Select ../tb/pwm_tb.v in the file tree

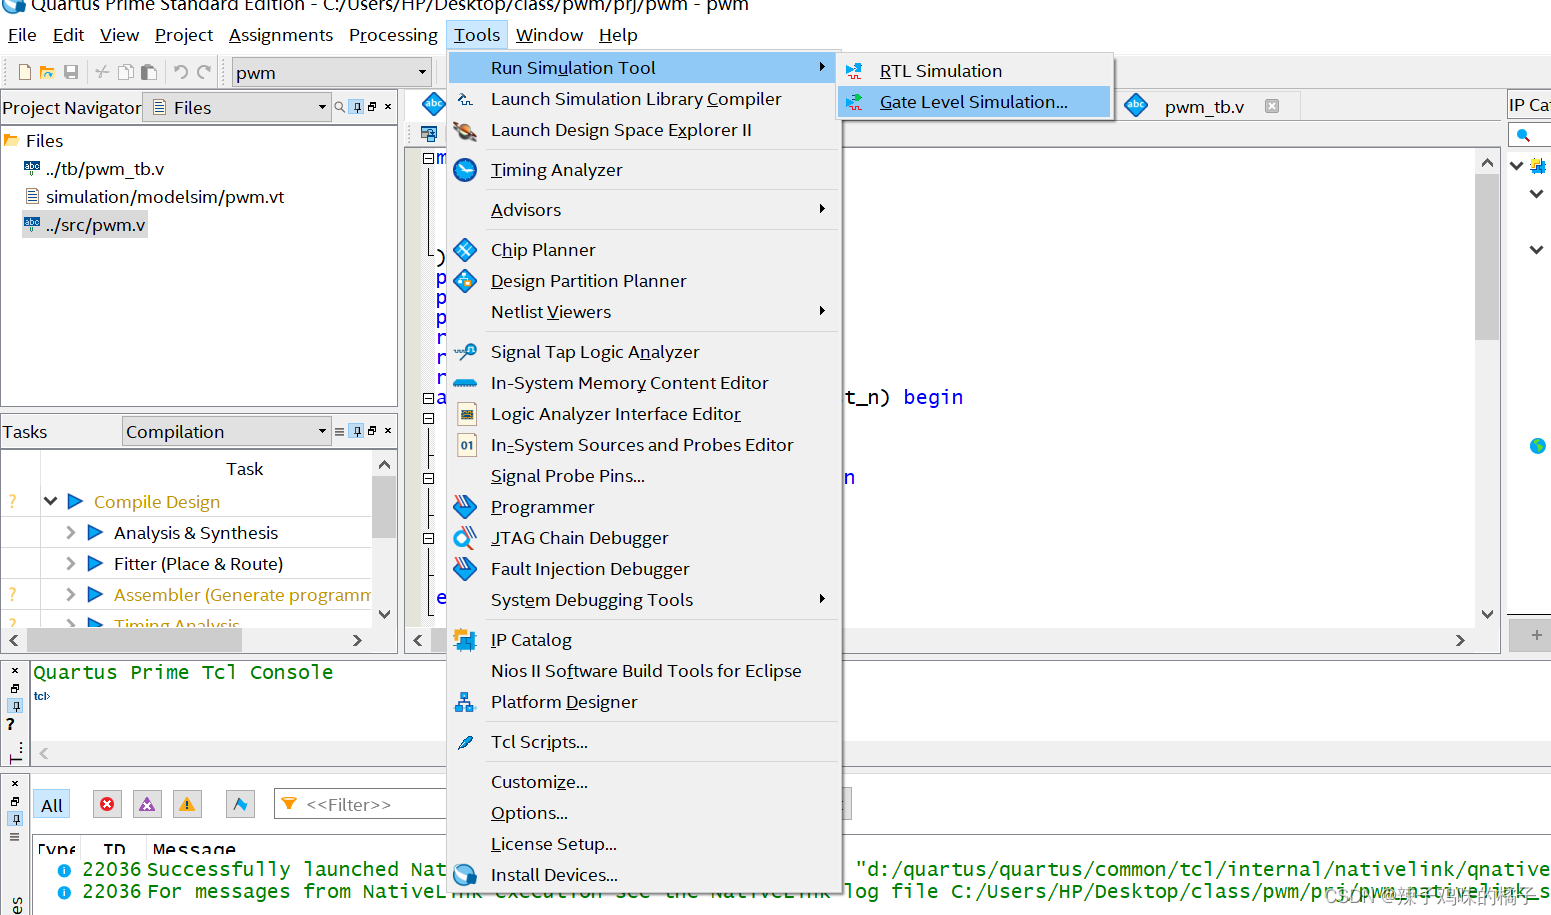[x=105, y=169]
